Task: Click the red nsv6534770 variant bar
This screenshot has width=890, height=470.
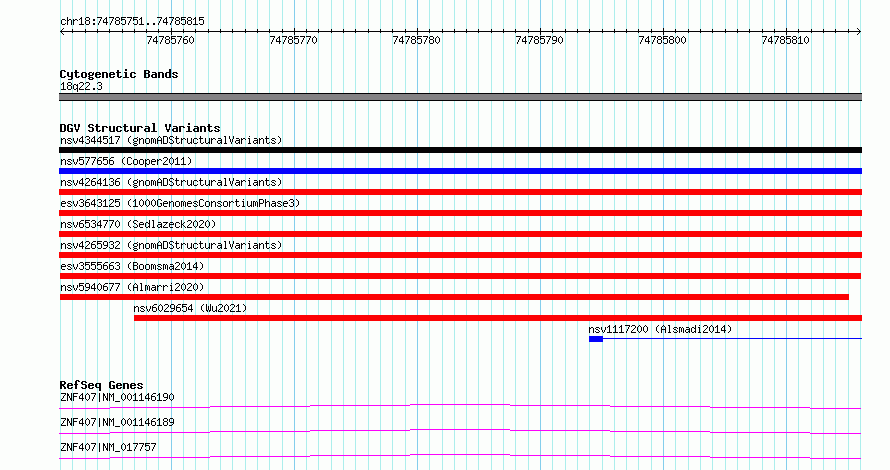Action: tap(460, 234)
